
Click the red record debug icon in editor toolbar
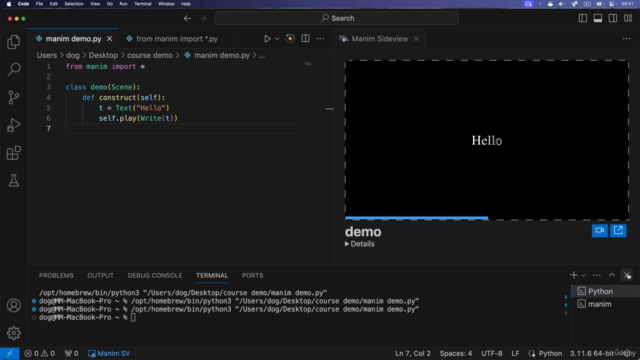point(290,39)
